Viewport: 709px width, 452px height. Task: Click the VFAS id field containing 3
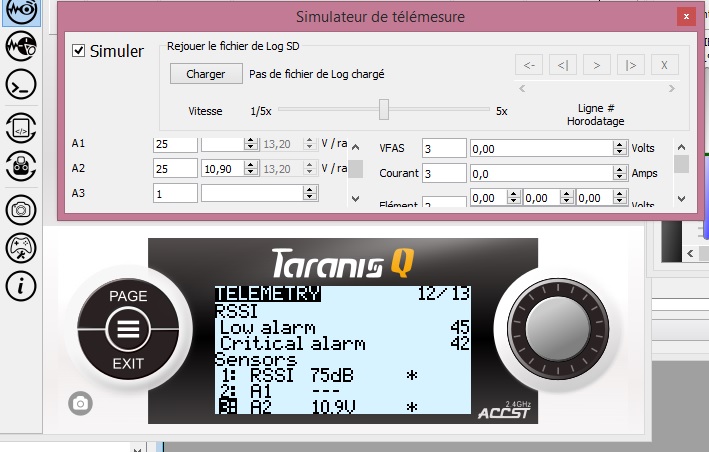coord(444,148)
